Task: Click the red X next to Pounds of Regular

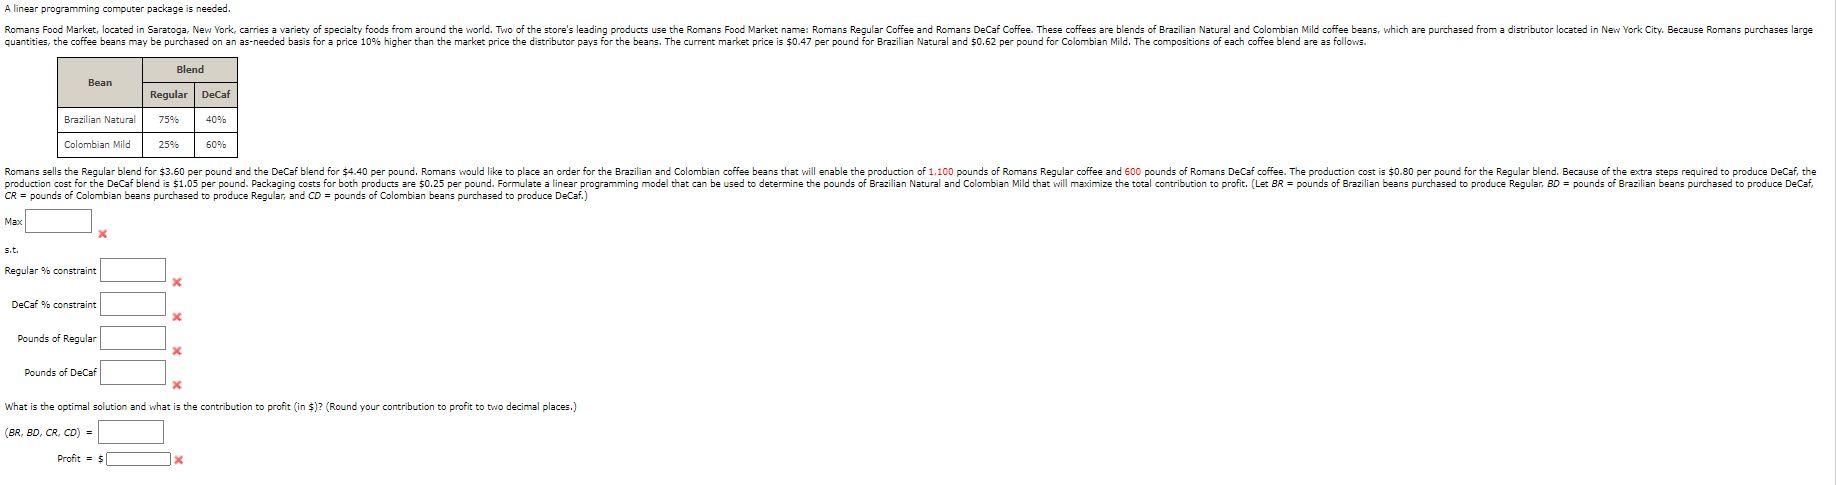Action: 176,351
